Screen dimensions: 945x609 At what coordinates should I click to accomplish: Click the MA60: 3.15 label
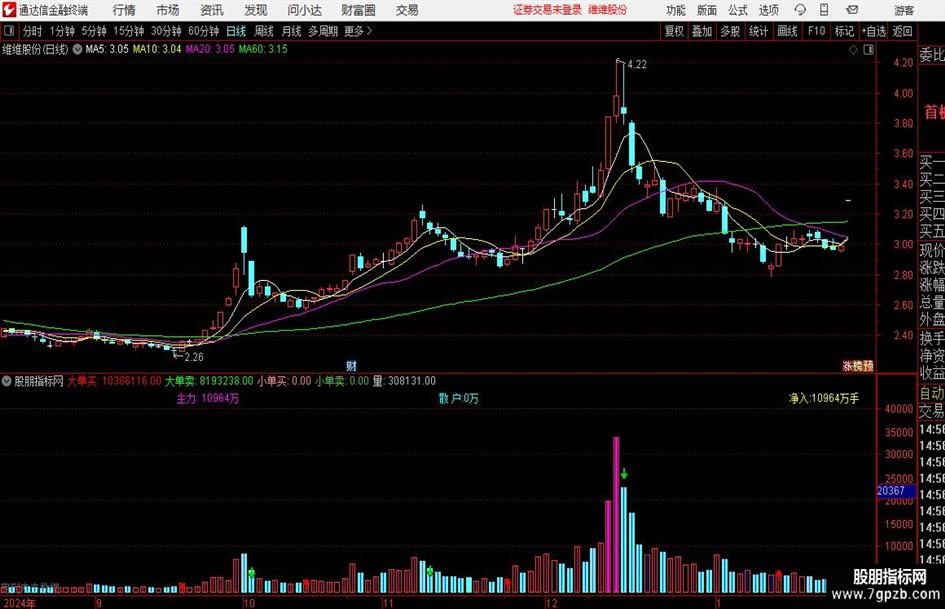[263, 49]
